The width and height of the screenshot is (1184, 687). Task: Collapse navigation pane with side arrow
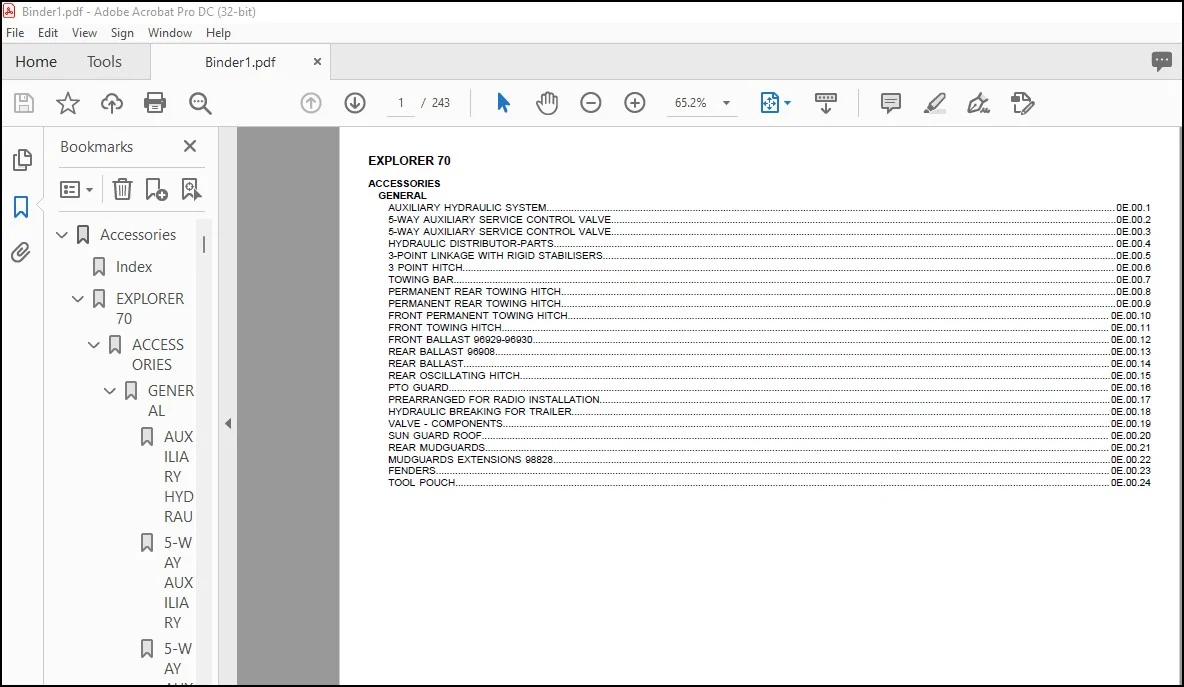tap(228, 424)
